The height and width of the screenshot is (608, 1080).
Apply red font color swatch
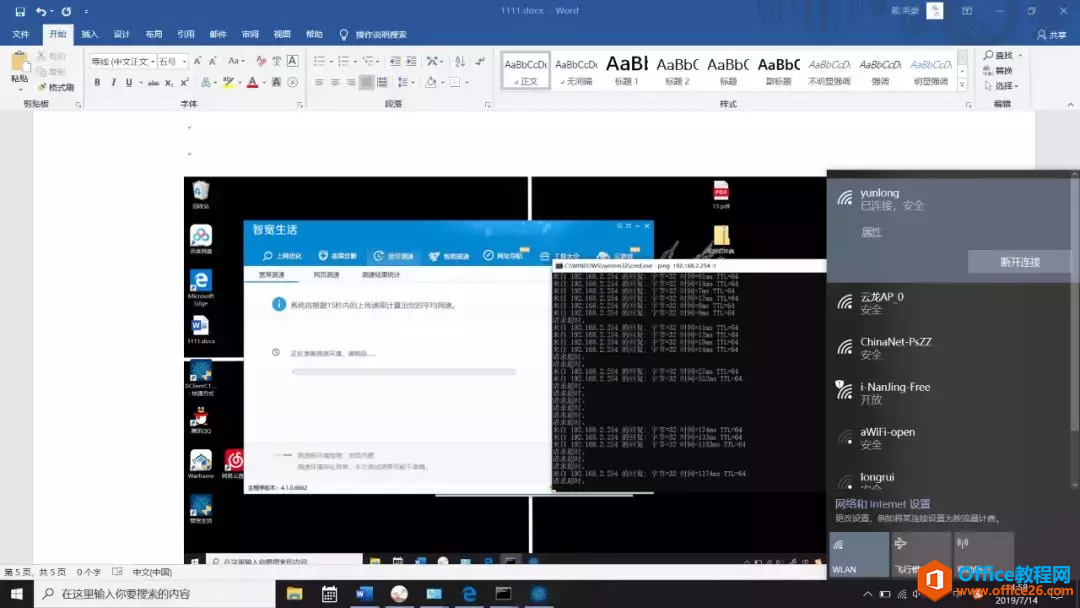(253, 83)
